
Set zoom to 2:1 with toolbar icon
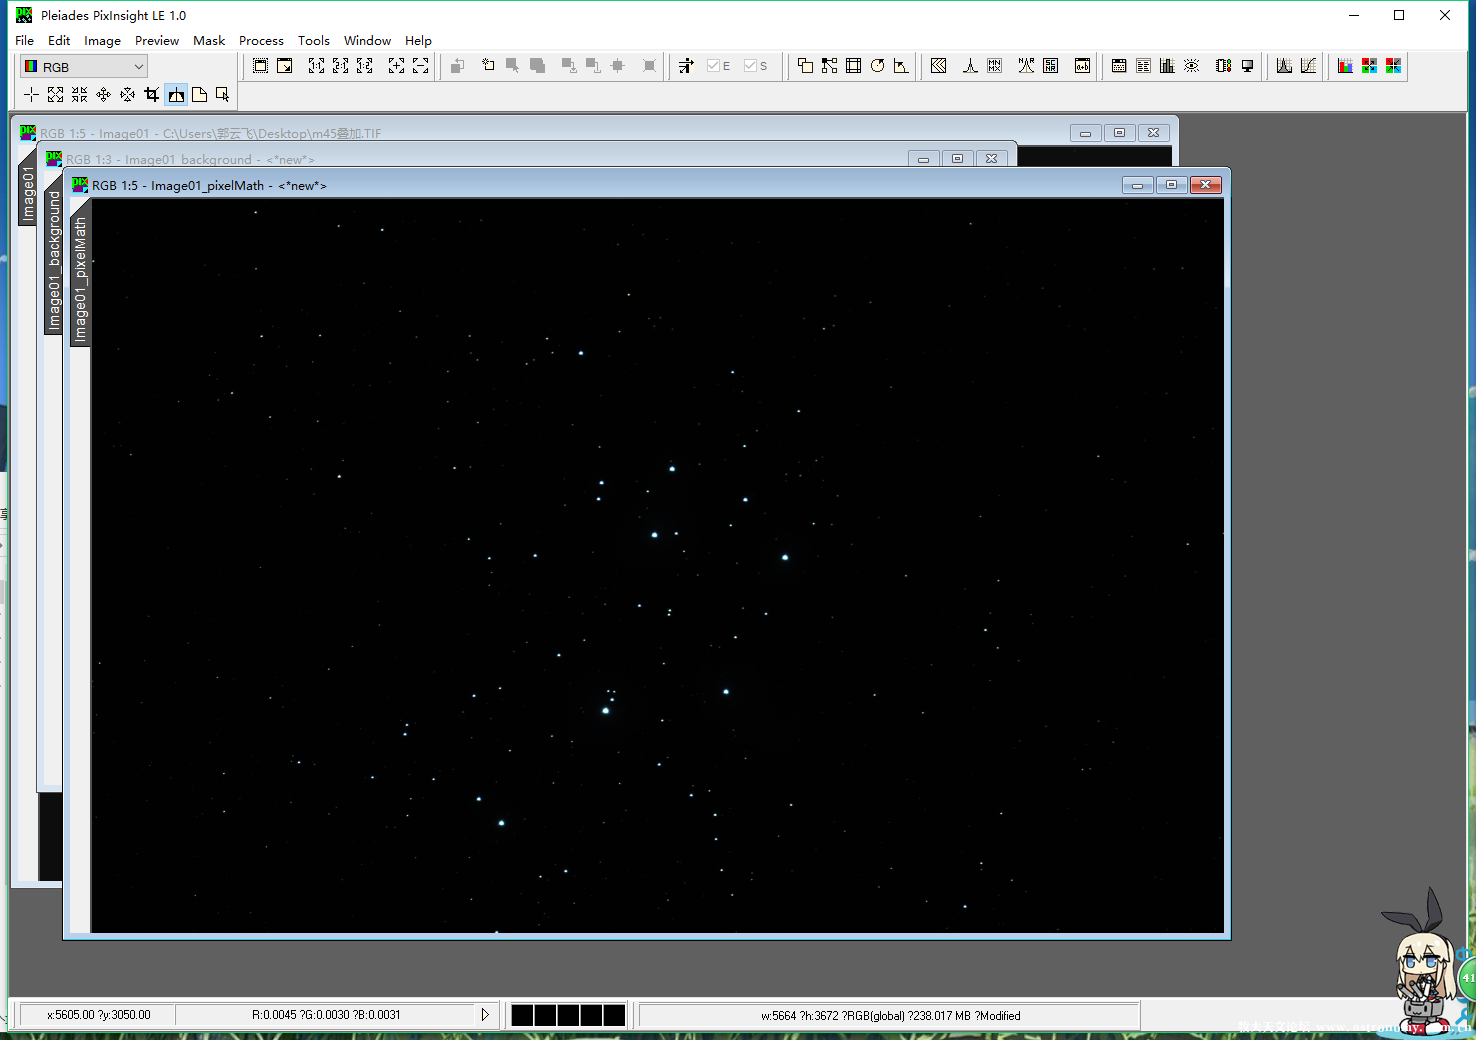pos(341,66)
